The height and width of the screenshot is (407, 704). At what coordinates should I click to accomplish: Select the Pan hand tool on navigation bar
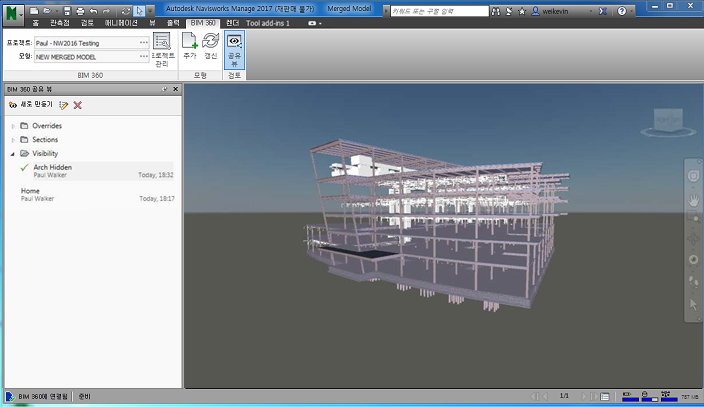(x=694, y=199)
